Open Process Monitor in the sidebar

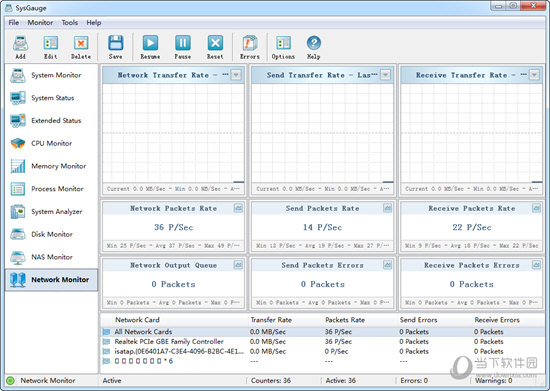[51, 189]
